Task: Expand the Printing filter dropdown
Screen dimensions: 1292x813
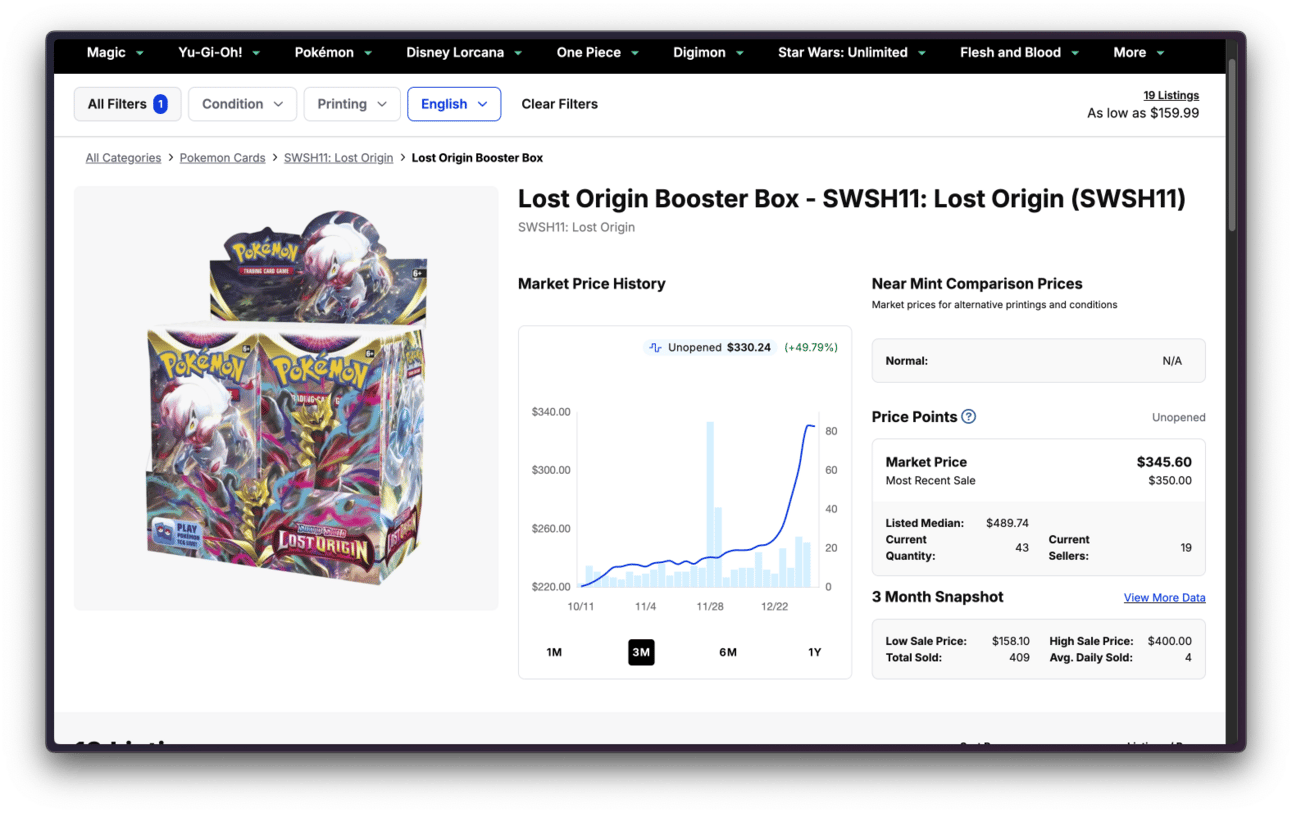Action: pos(351,104)
